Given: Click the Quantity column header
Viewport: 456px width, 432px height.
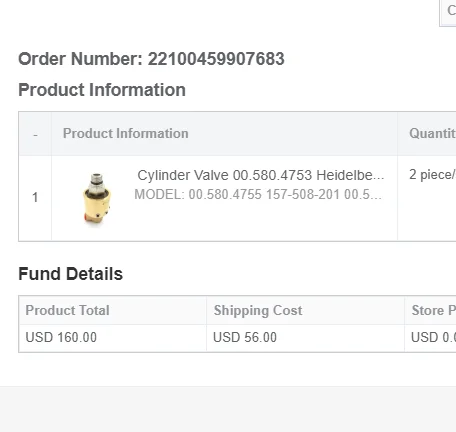Looking at the screenshot, I should [x=432, y=133].
